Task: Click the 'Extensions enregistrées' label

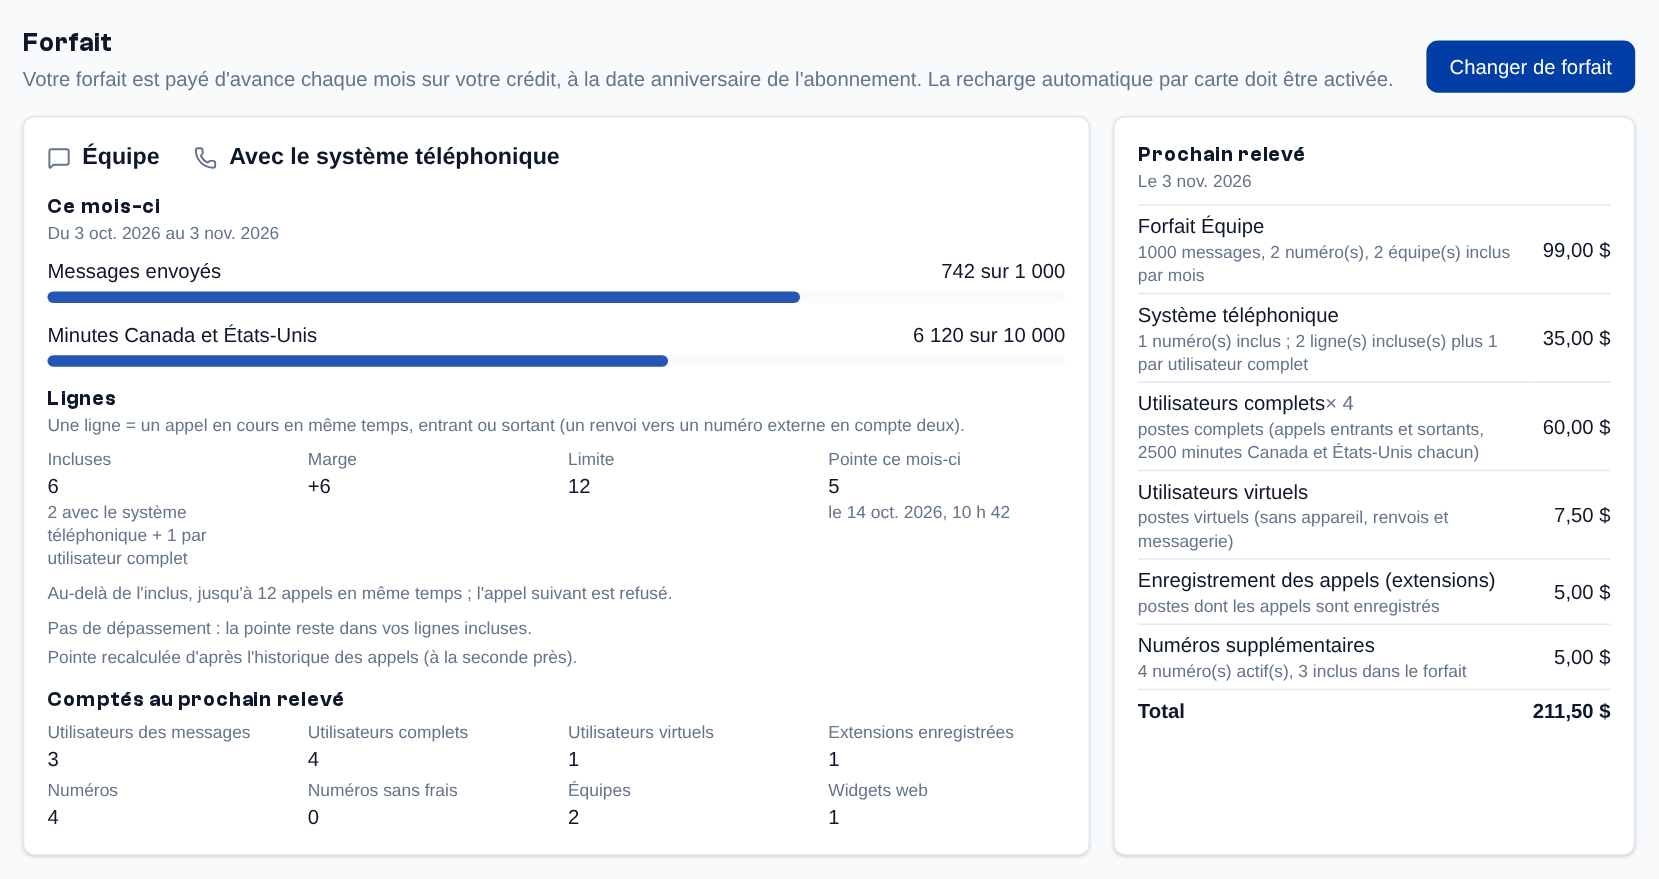Action: click(x=921, y=732)
